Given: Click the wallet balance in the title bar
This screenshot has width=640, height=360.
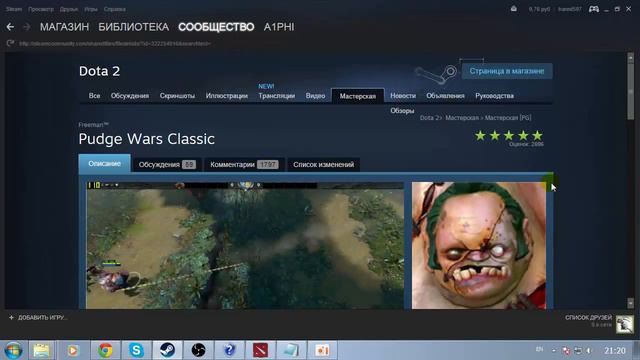Looking at the screenshot, I should 539,9.
